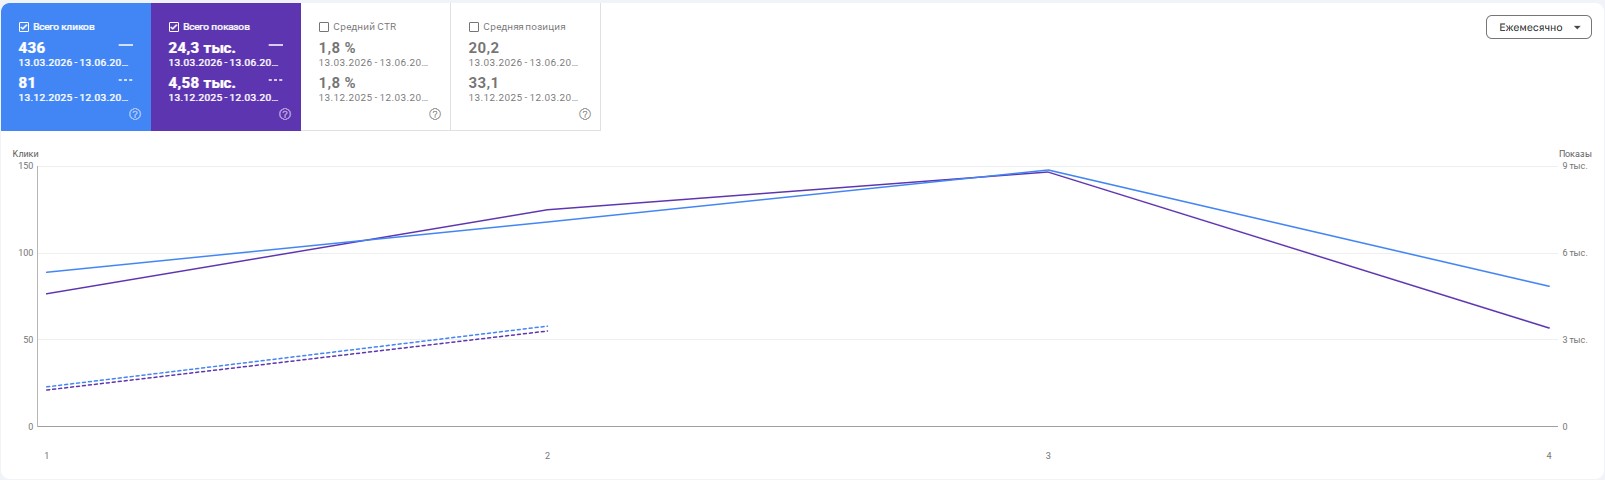
Task: Click the Показы axis title
Action: pyautogui.click(x=1575, y=154)
